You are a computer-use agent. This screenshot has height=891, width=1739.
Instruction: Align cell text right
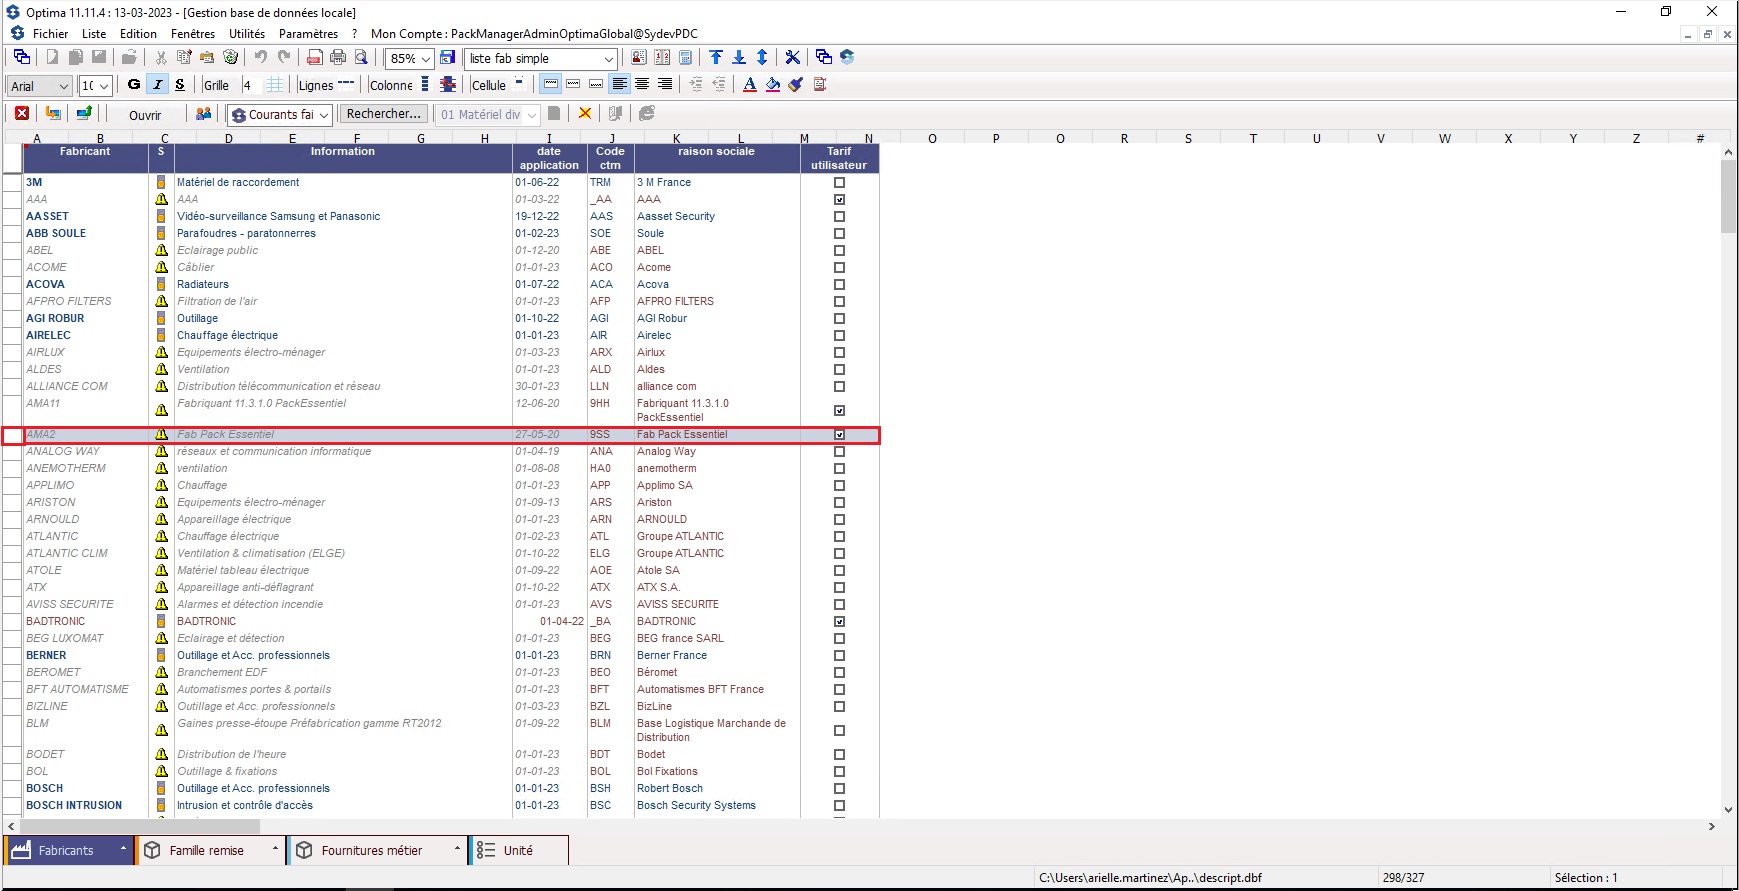click(x=665, y=85)
